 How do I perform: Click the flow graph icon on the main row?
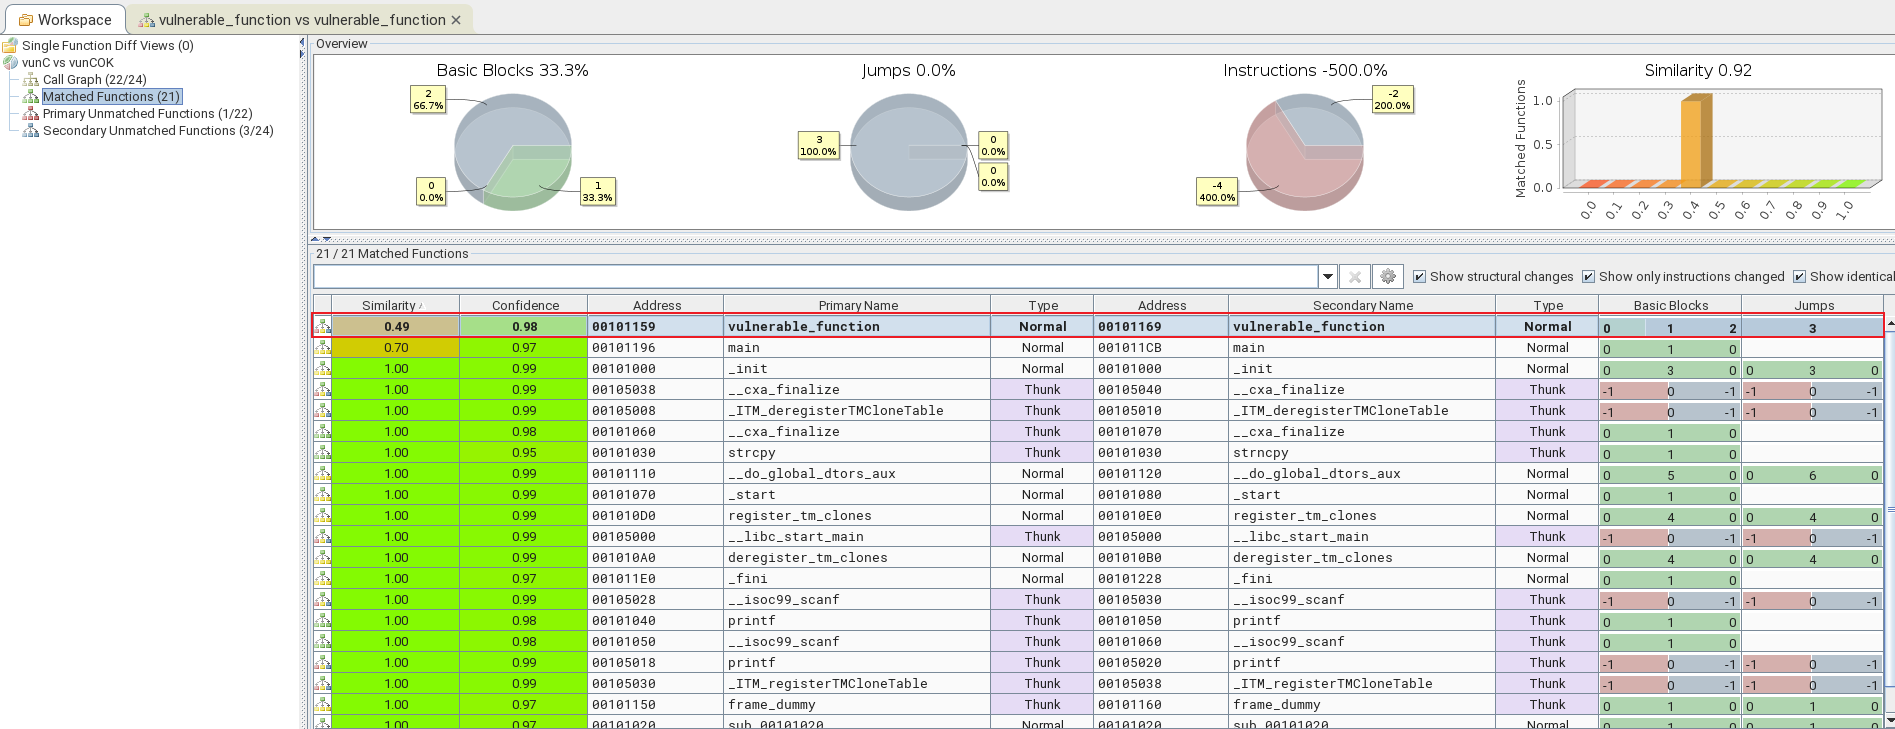pos(322,348)
